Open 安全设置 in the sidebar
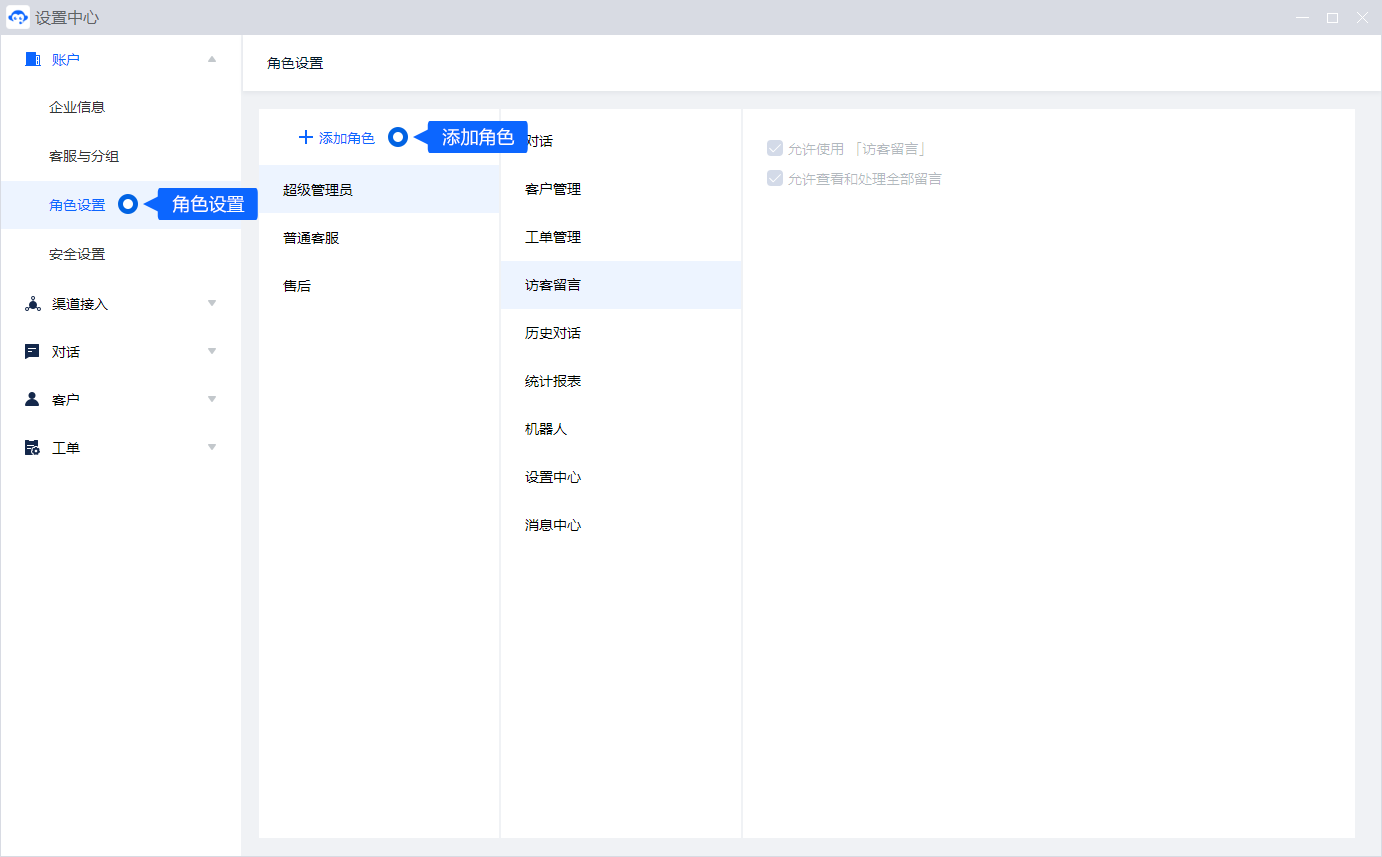The image size is (1382, 857). coord(77,255)
